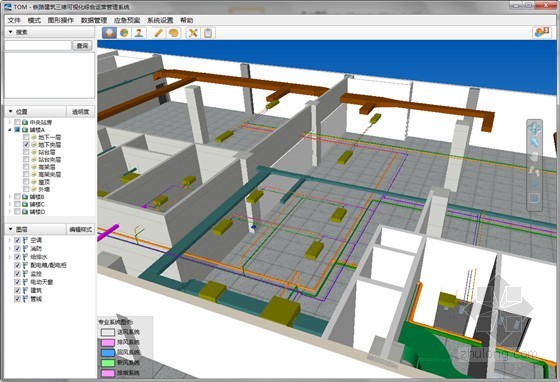Enable the 地下一层 floor checkbox
Image resolution: width=560 pixels, height=382 pixels.
pos(26,137)
